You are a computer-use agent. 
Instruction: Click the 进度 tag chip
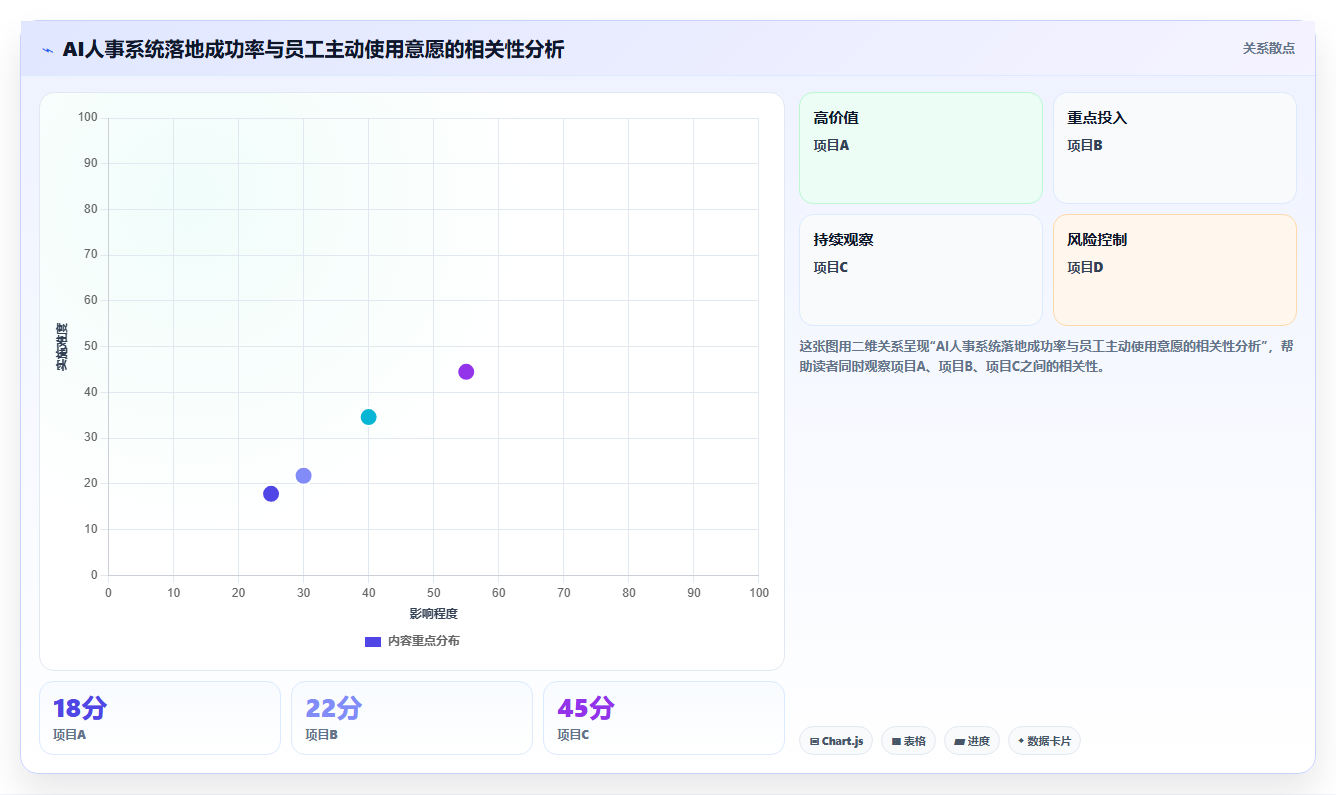tap(971, 741)
